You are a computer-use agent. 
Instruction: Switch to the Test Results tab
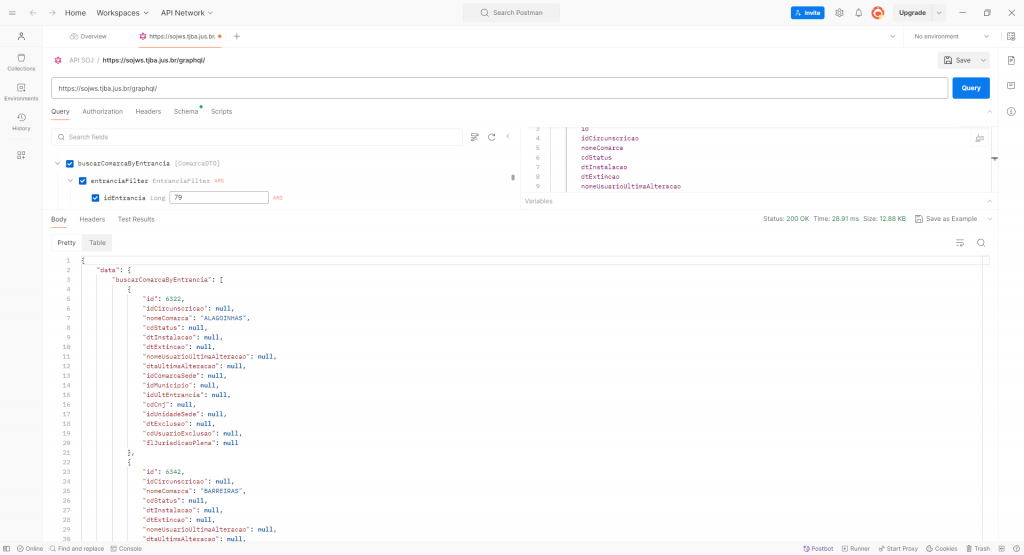[136, 219]
